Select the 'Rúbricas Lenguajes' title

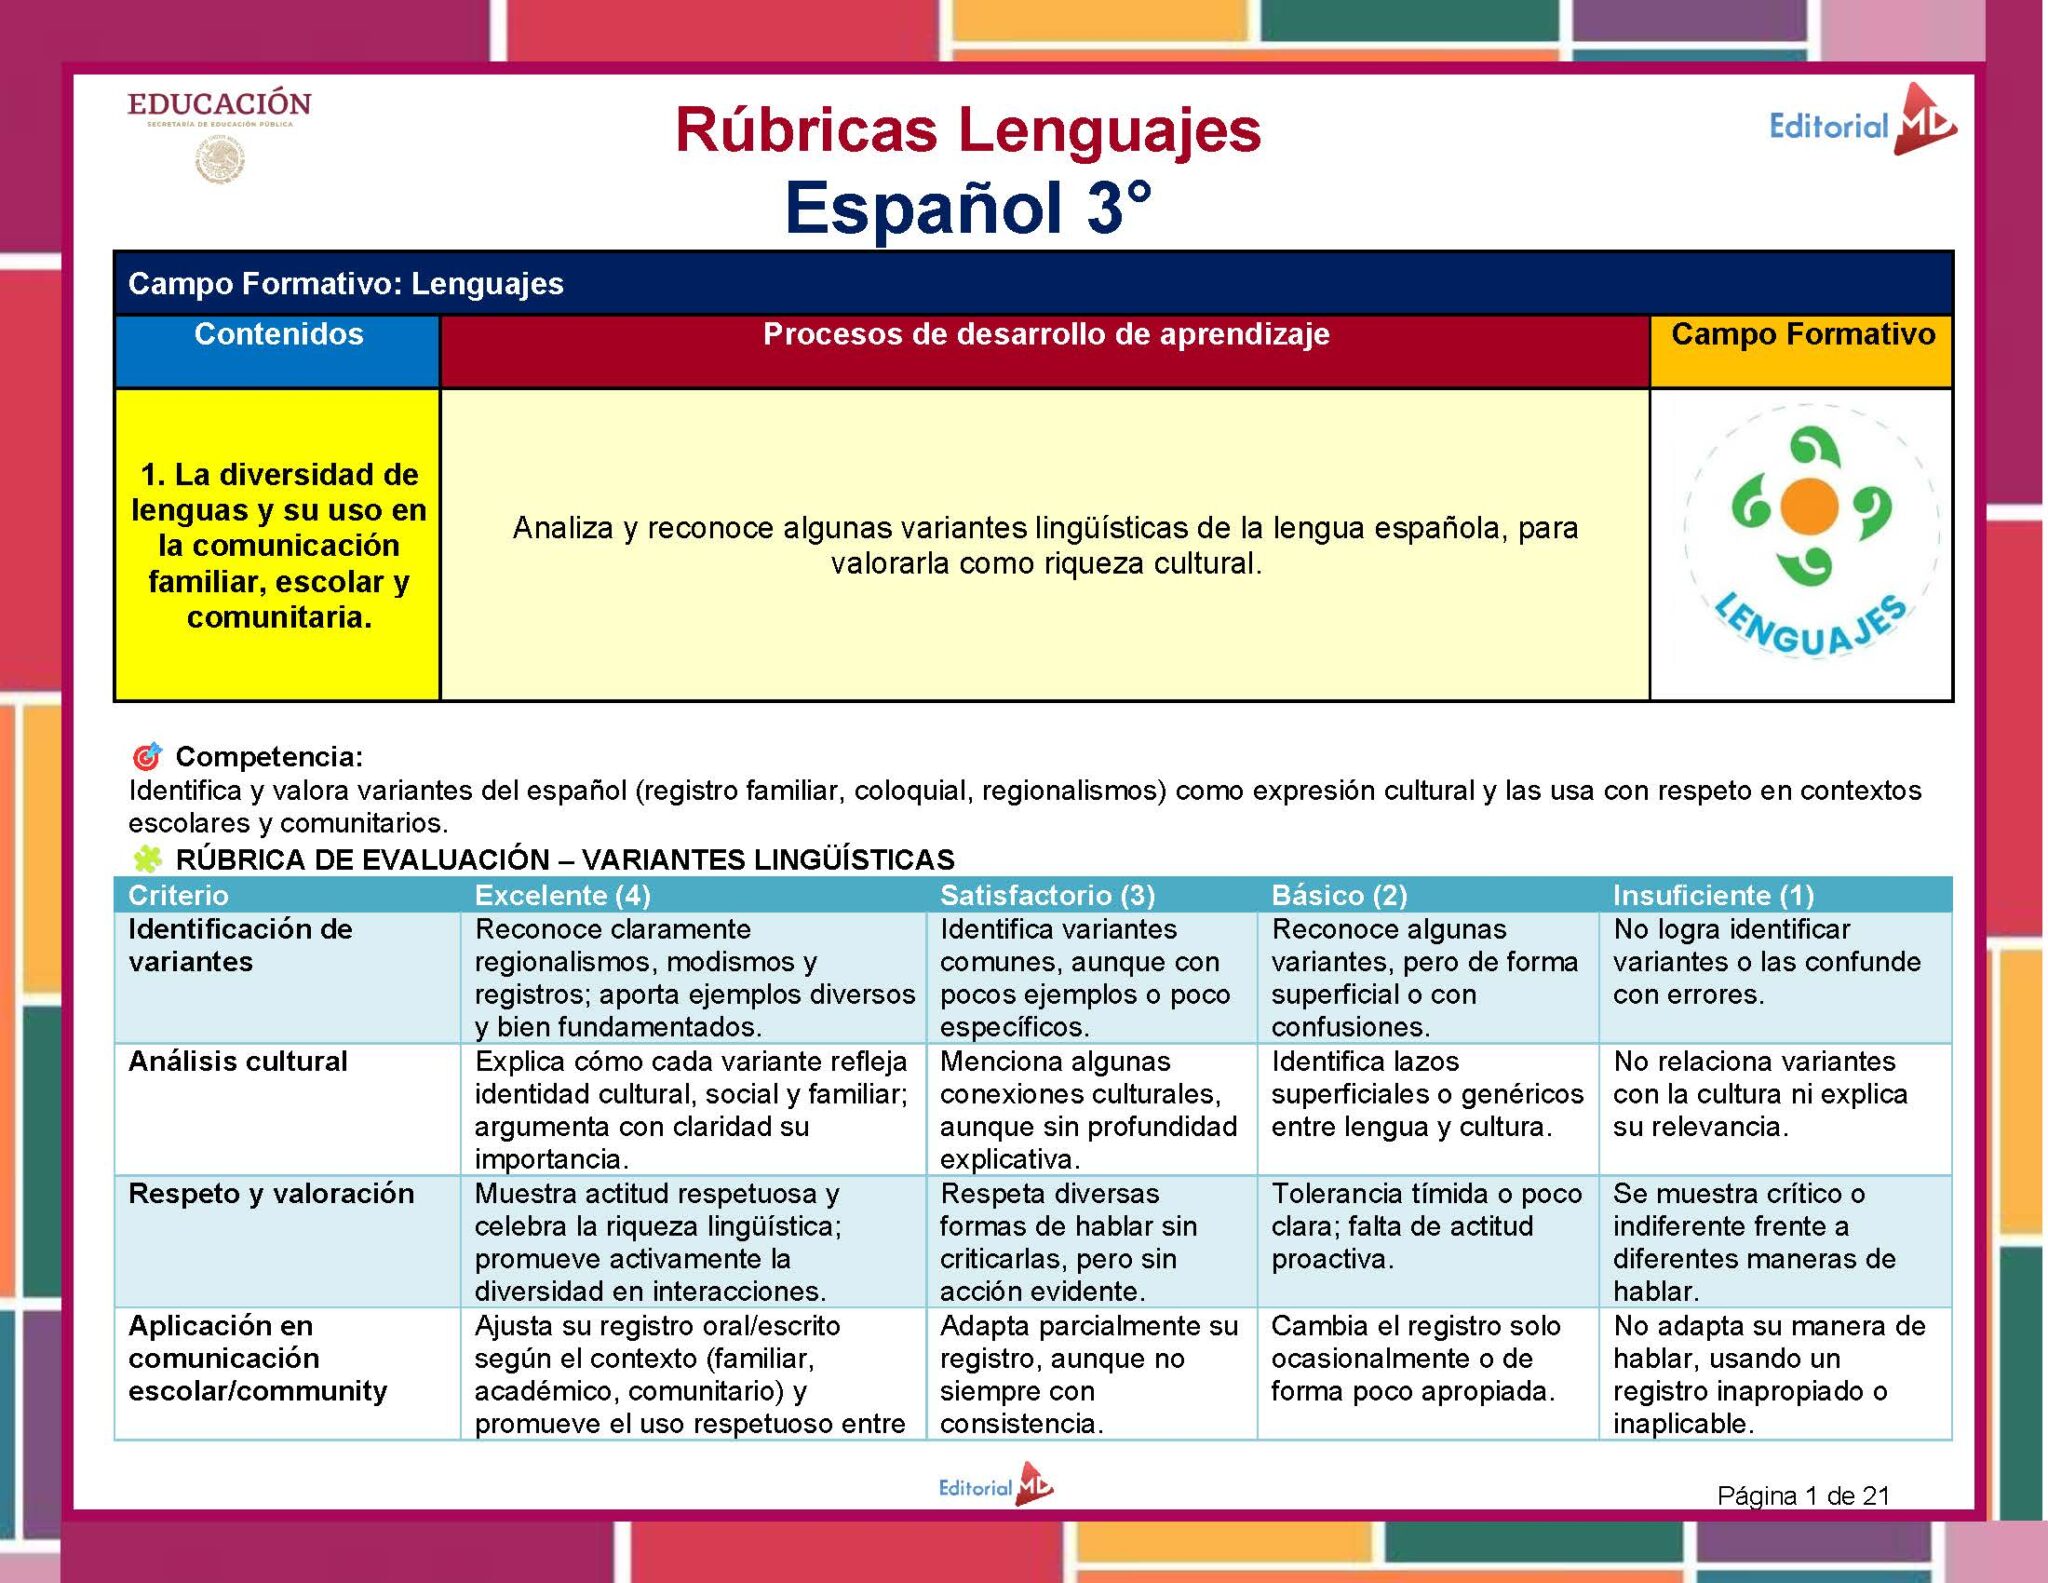click(968, 130)
